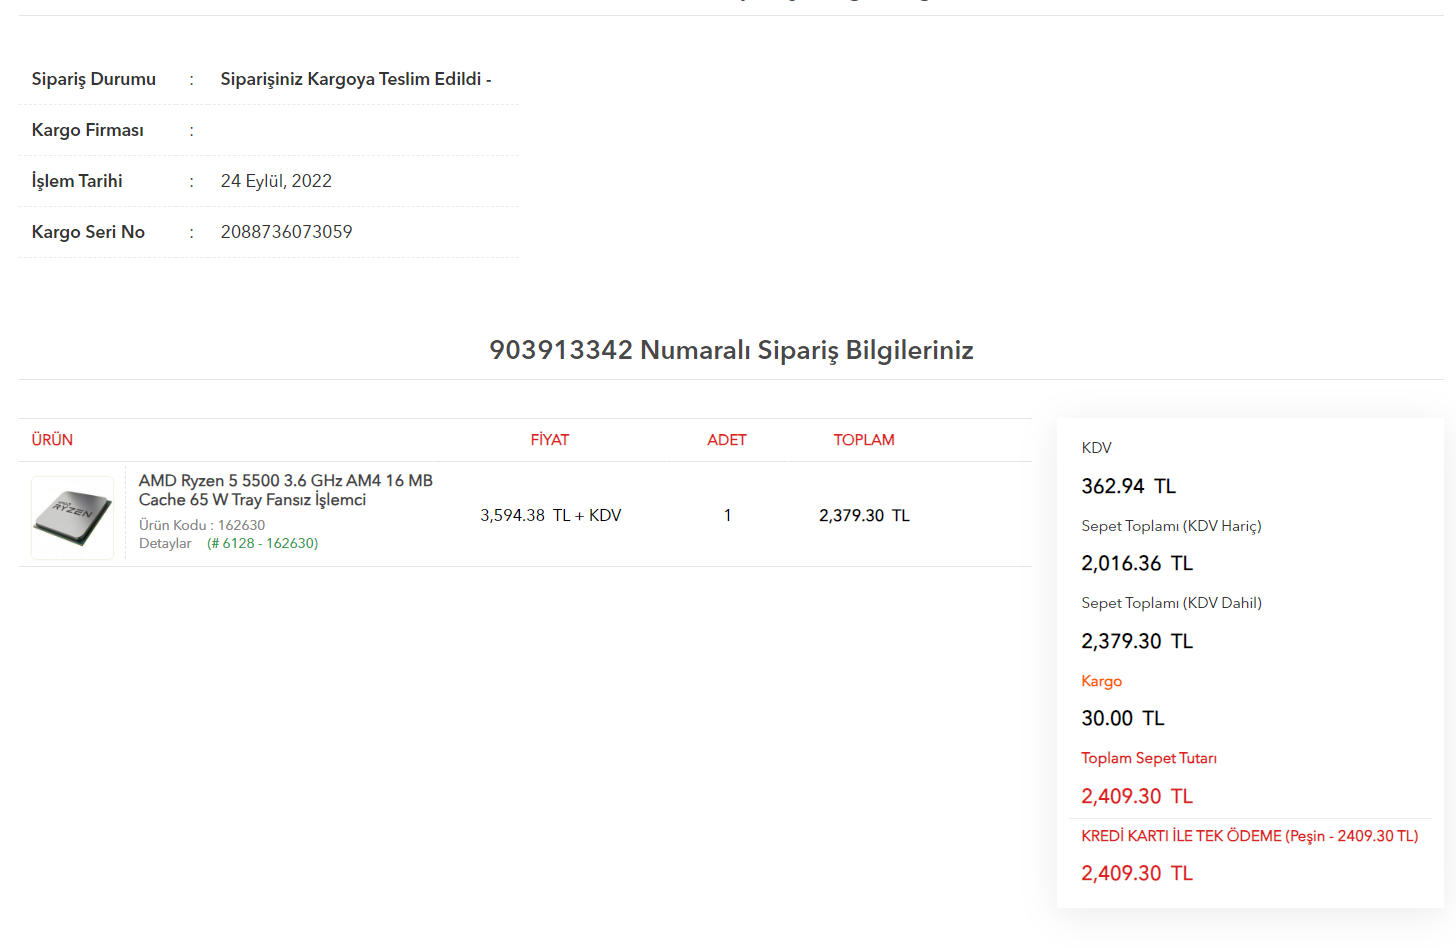The image size is (1456, 948).
Task: Click the FİYAT column header
Action: click(549, 440)
